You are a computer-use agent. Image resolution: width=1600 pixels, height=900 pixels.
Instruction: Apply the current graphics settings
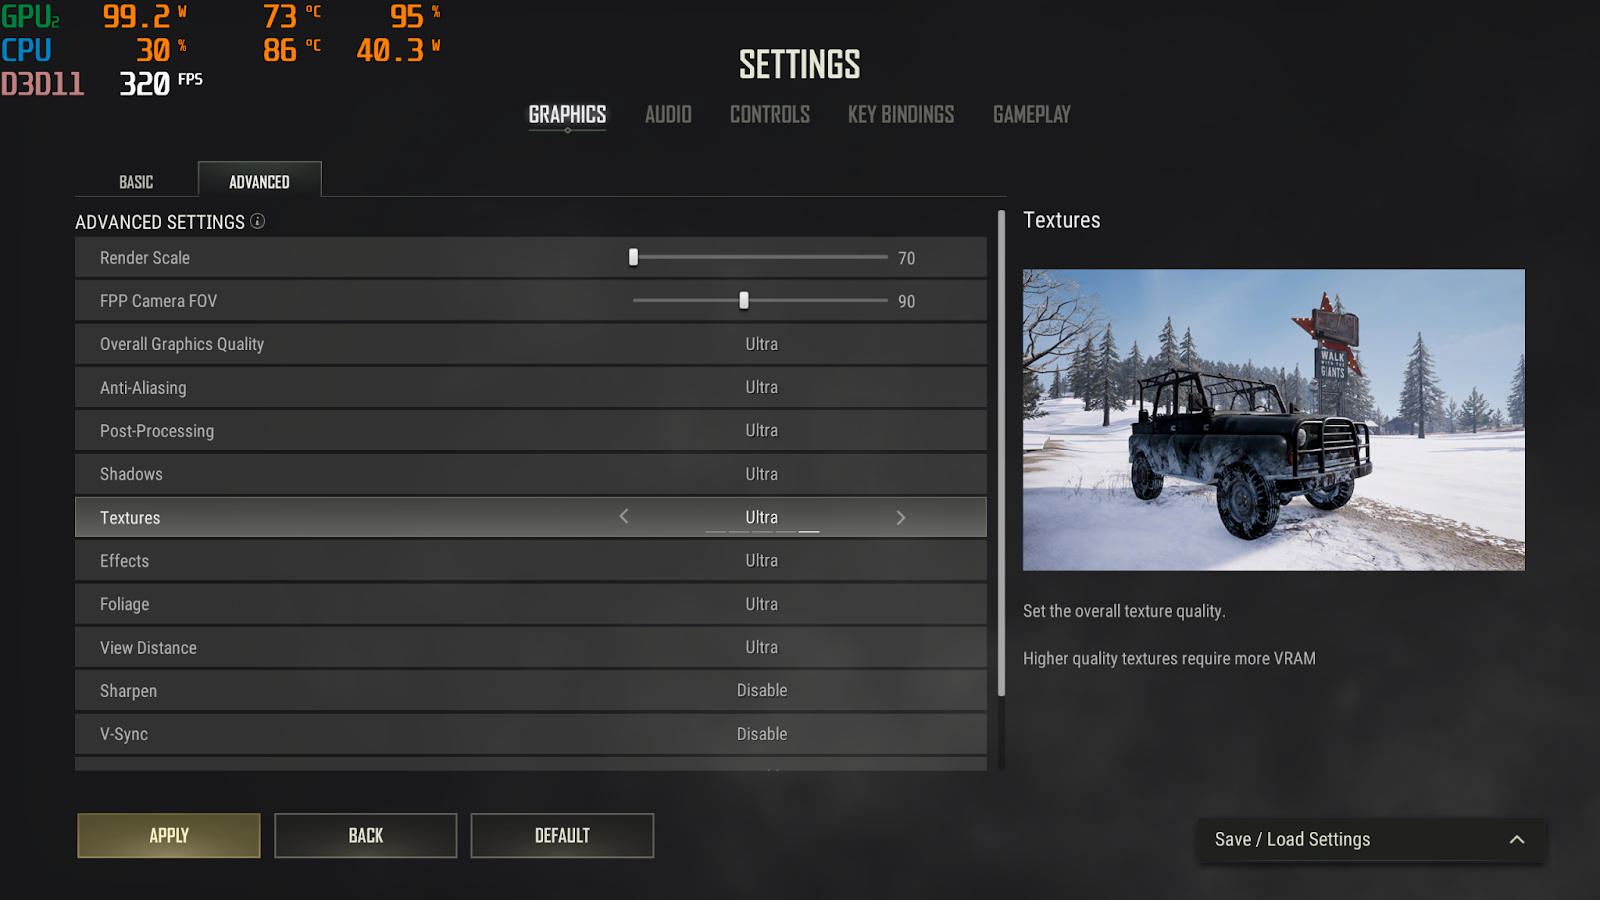[169, 835]
